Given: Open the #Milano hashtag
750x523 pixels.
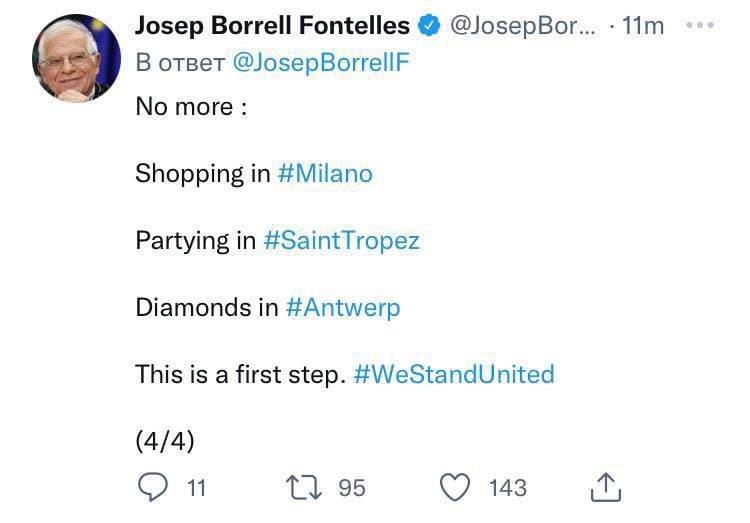Looking at the screenshot, I should coord(325,173).
